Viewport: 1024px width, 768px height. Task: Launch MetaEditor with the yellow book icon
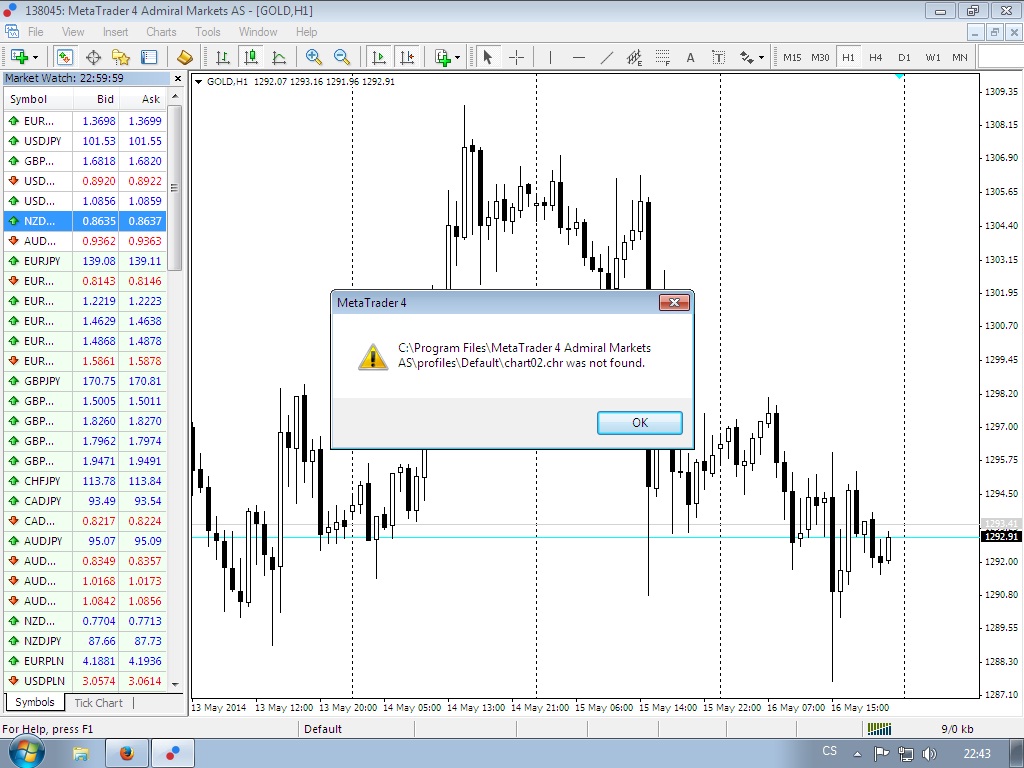click(184, 57)
